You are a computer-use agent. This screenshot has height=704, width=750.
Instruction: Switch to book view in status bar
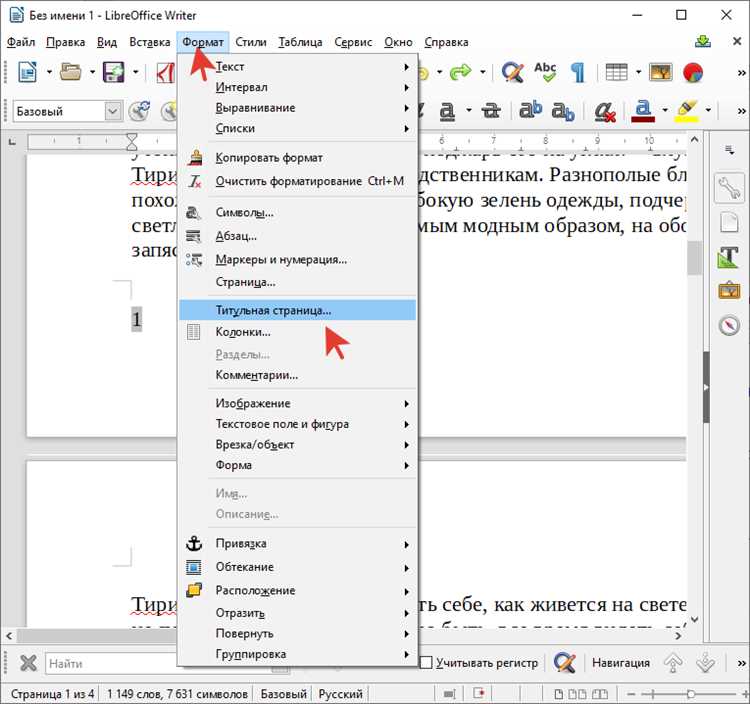tap(600, 693)
